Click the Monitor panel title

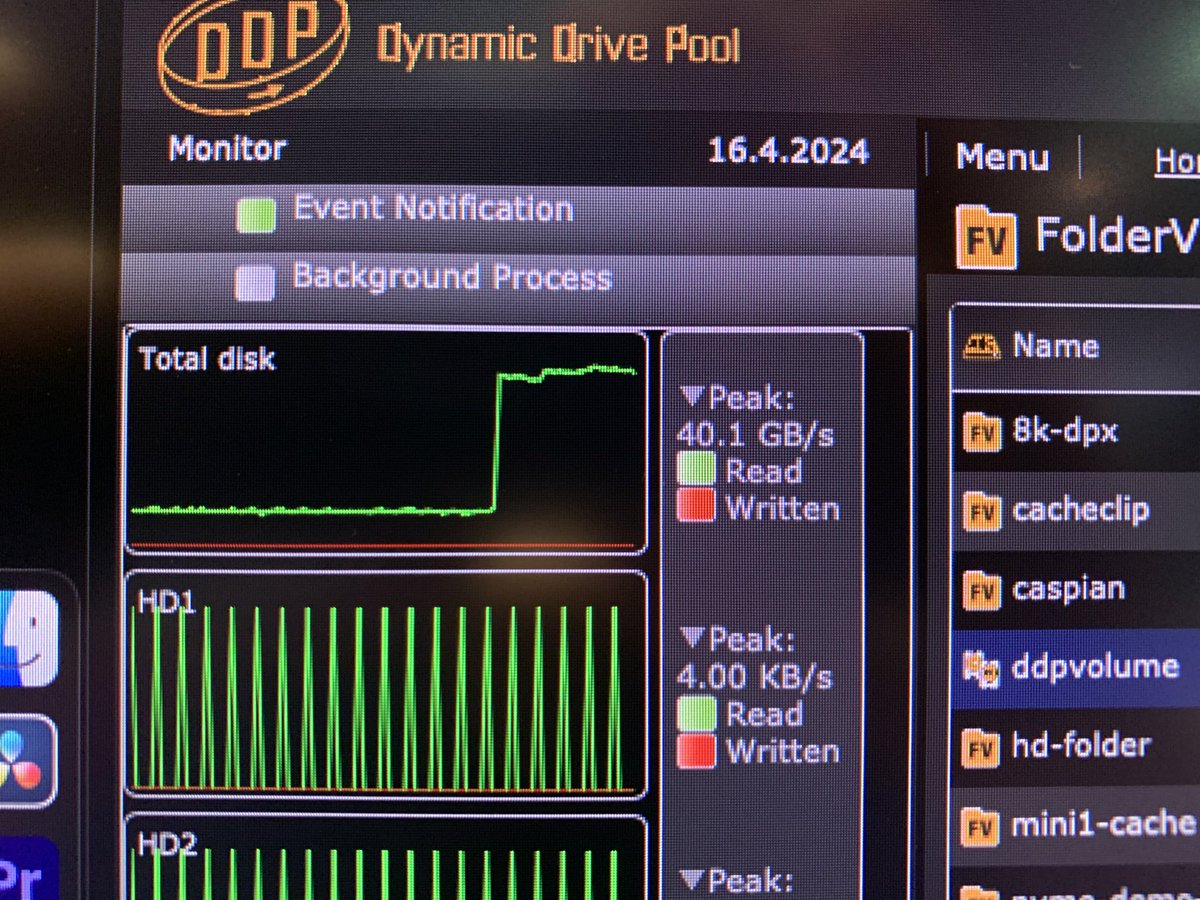227,148
